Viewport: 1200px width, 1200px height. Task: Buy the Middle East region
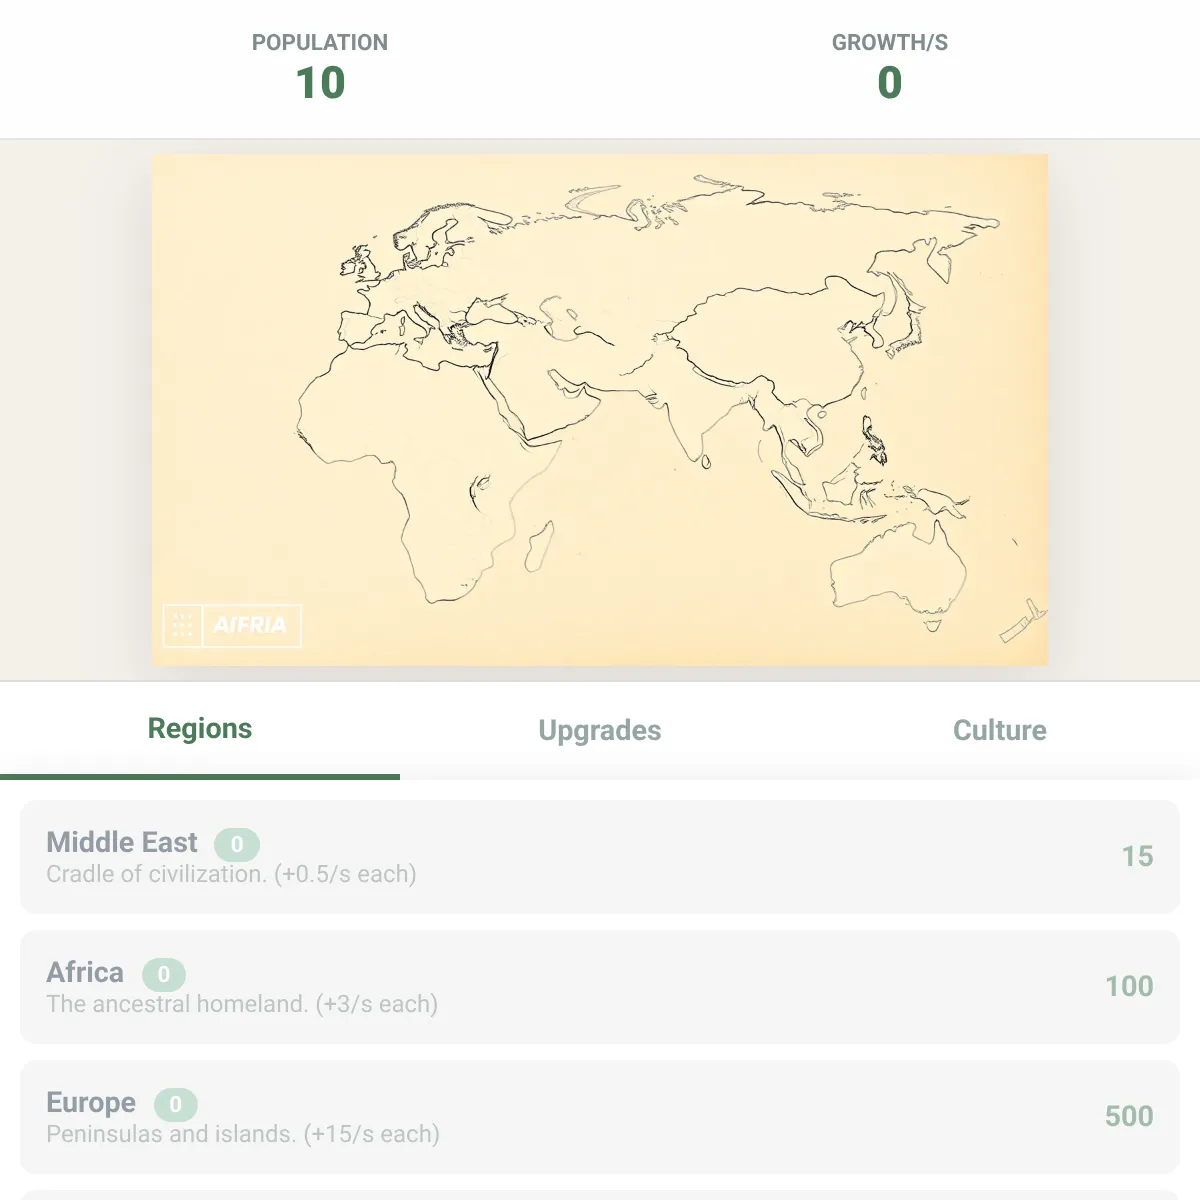click(600, 857)
